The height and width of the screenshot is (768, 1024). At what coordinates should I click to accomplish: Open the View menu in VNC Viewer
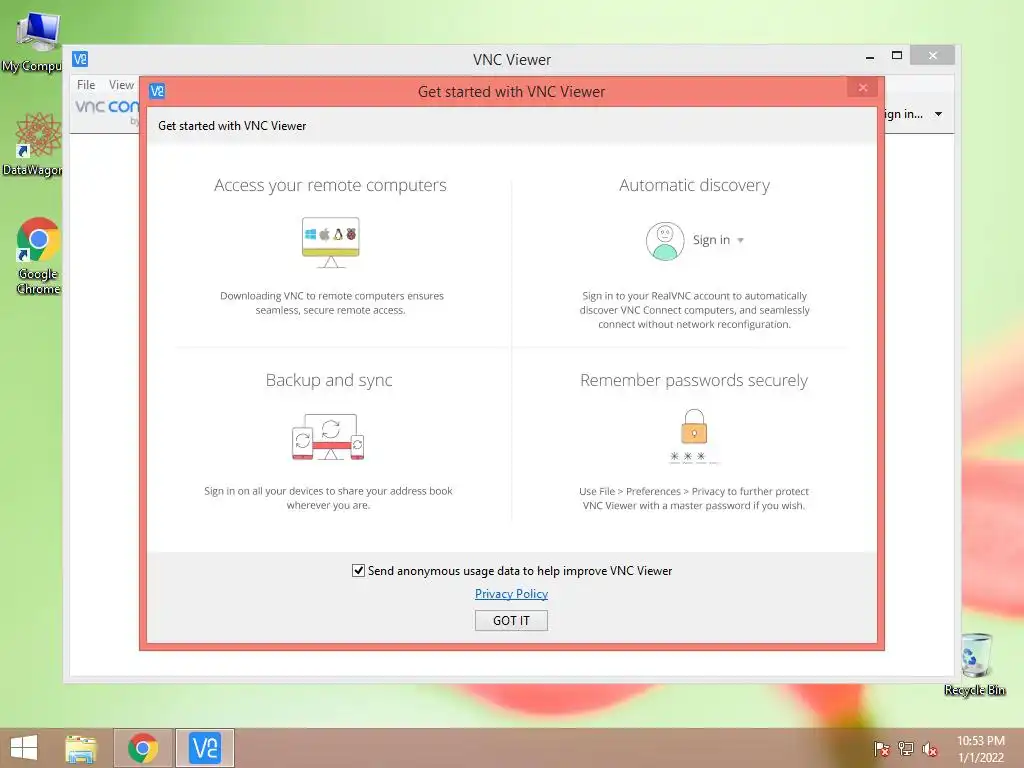pos(121,85)
